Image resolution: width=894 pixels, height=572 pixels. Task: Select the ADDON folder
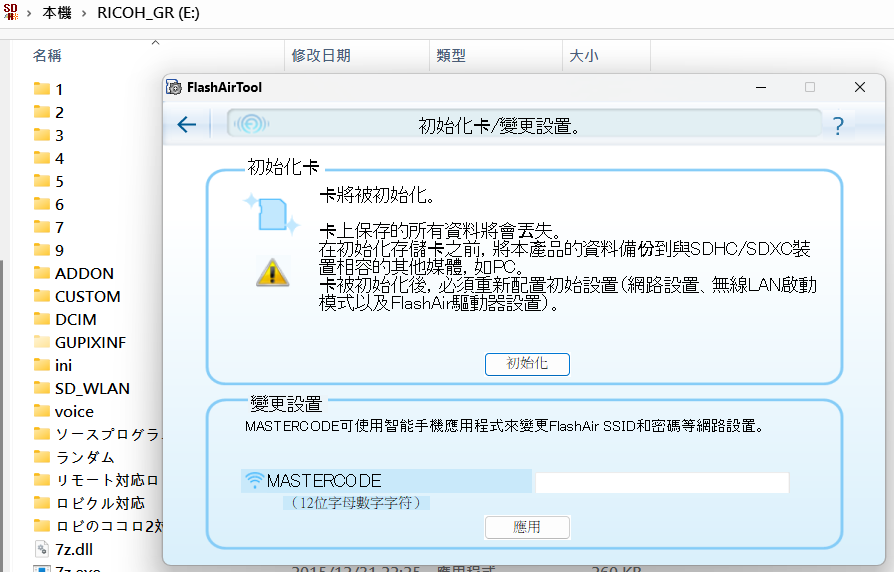tap(74, 273)
